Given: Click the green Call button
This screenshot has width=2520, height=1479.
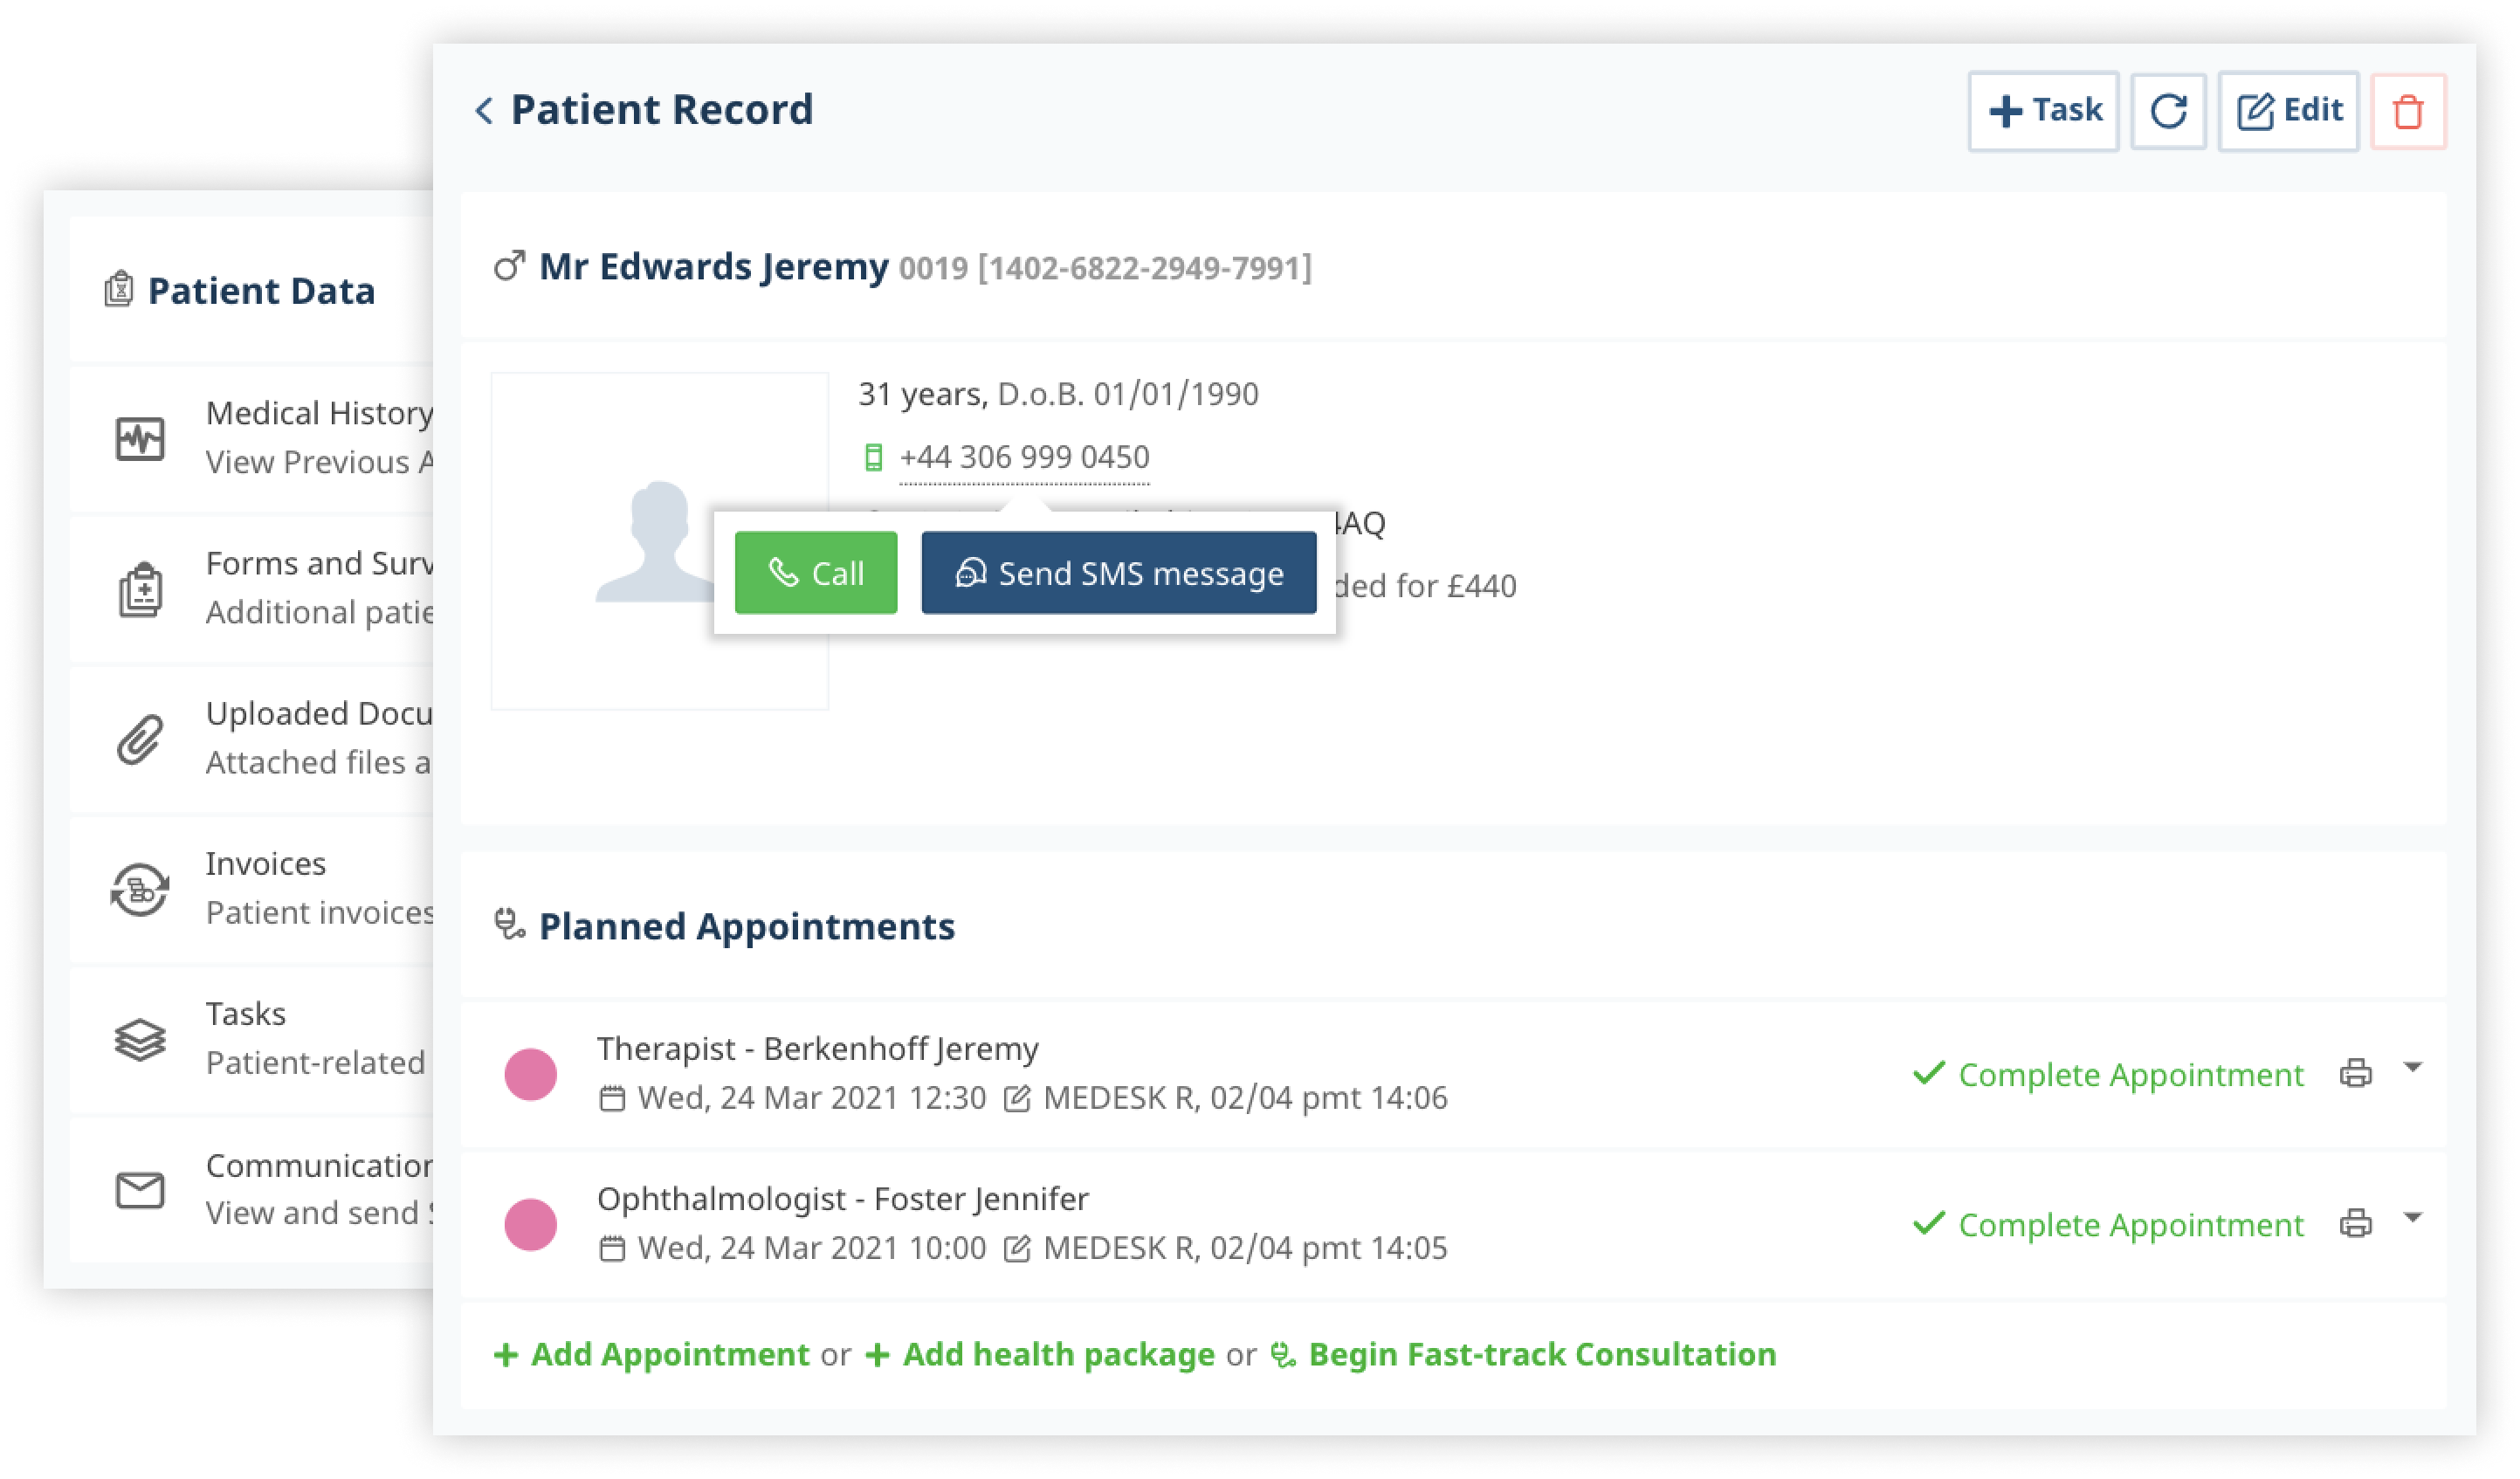Looking at the screenshot, I should pyautogui.click(x=816, y=573).
